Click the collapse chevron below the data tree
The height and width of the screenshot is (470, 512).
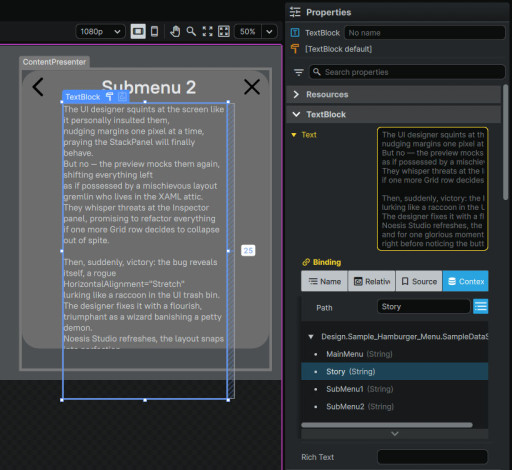395,434
